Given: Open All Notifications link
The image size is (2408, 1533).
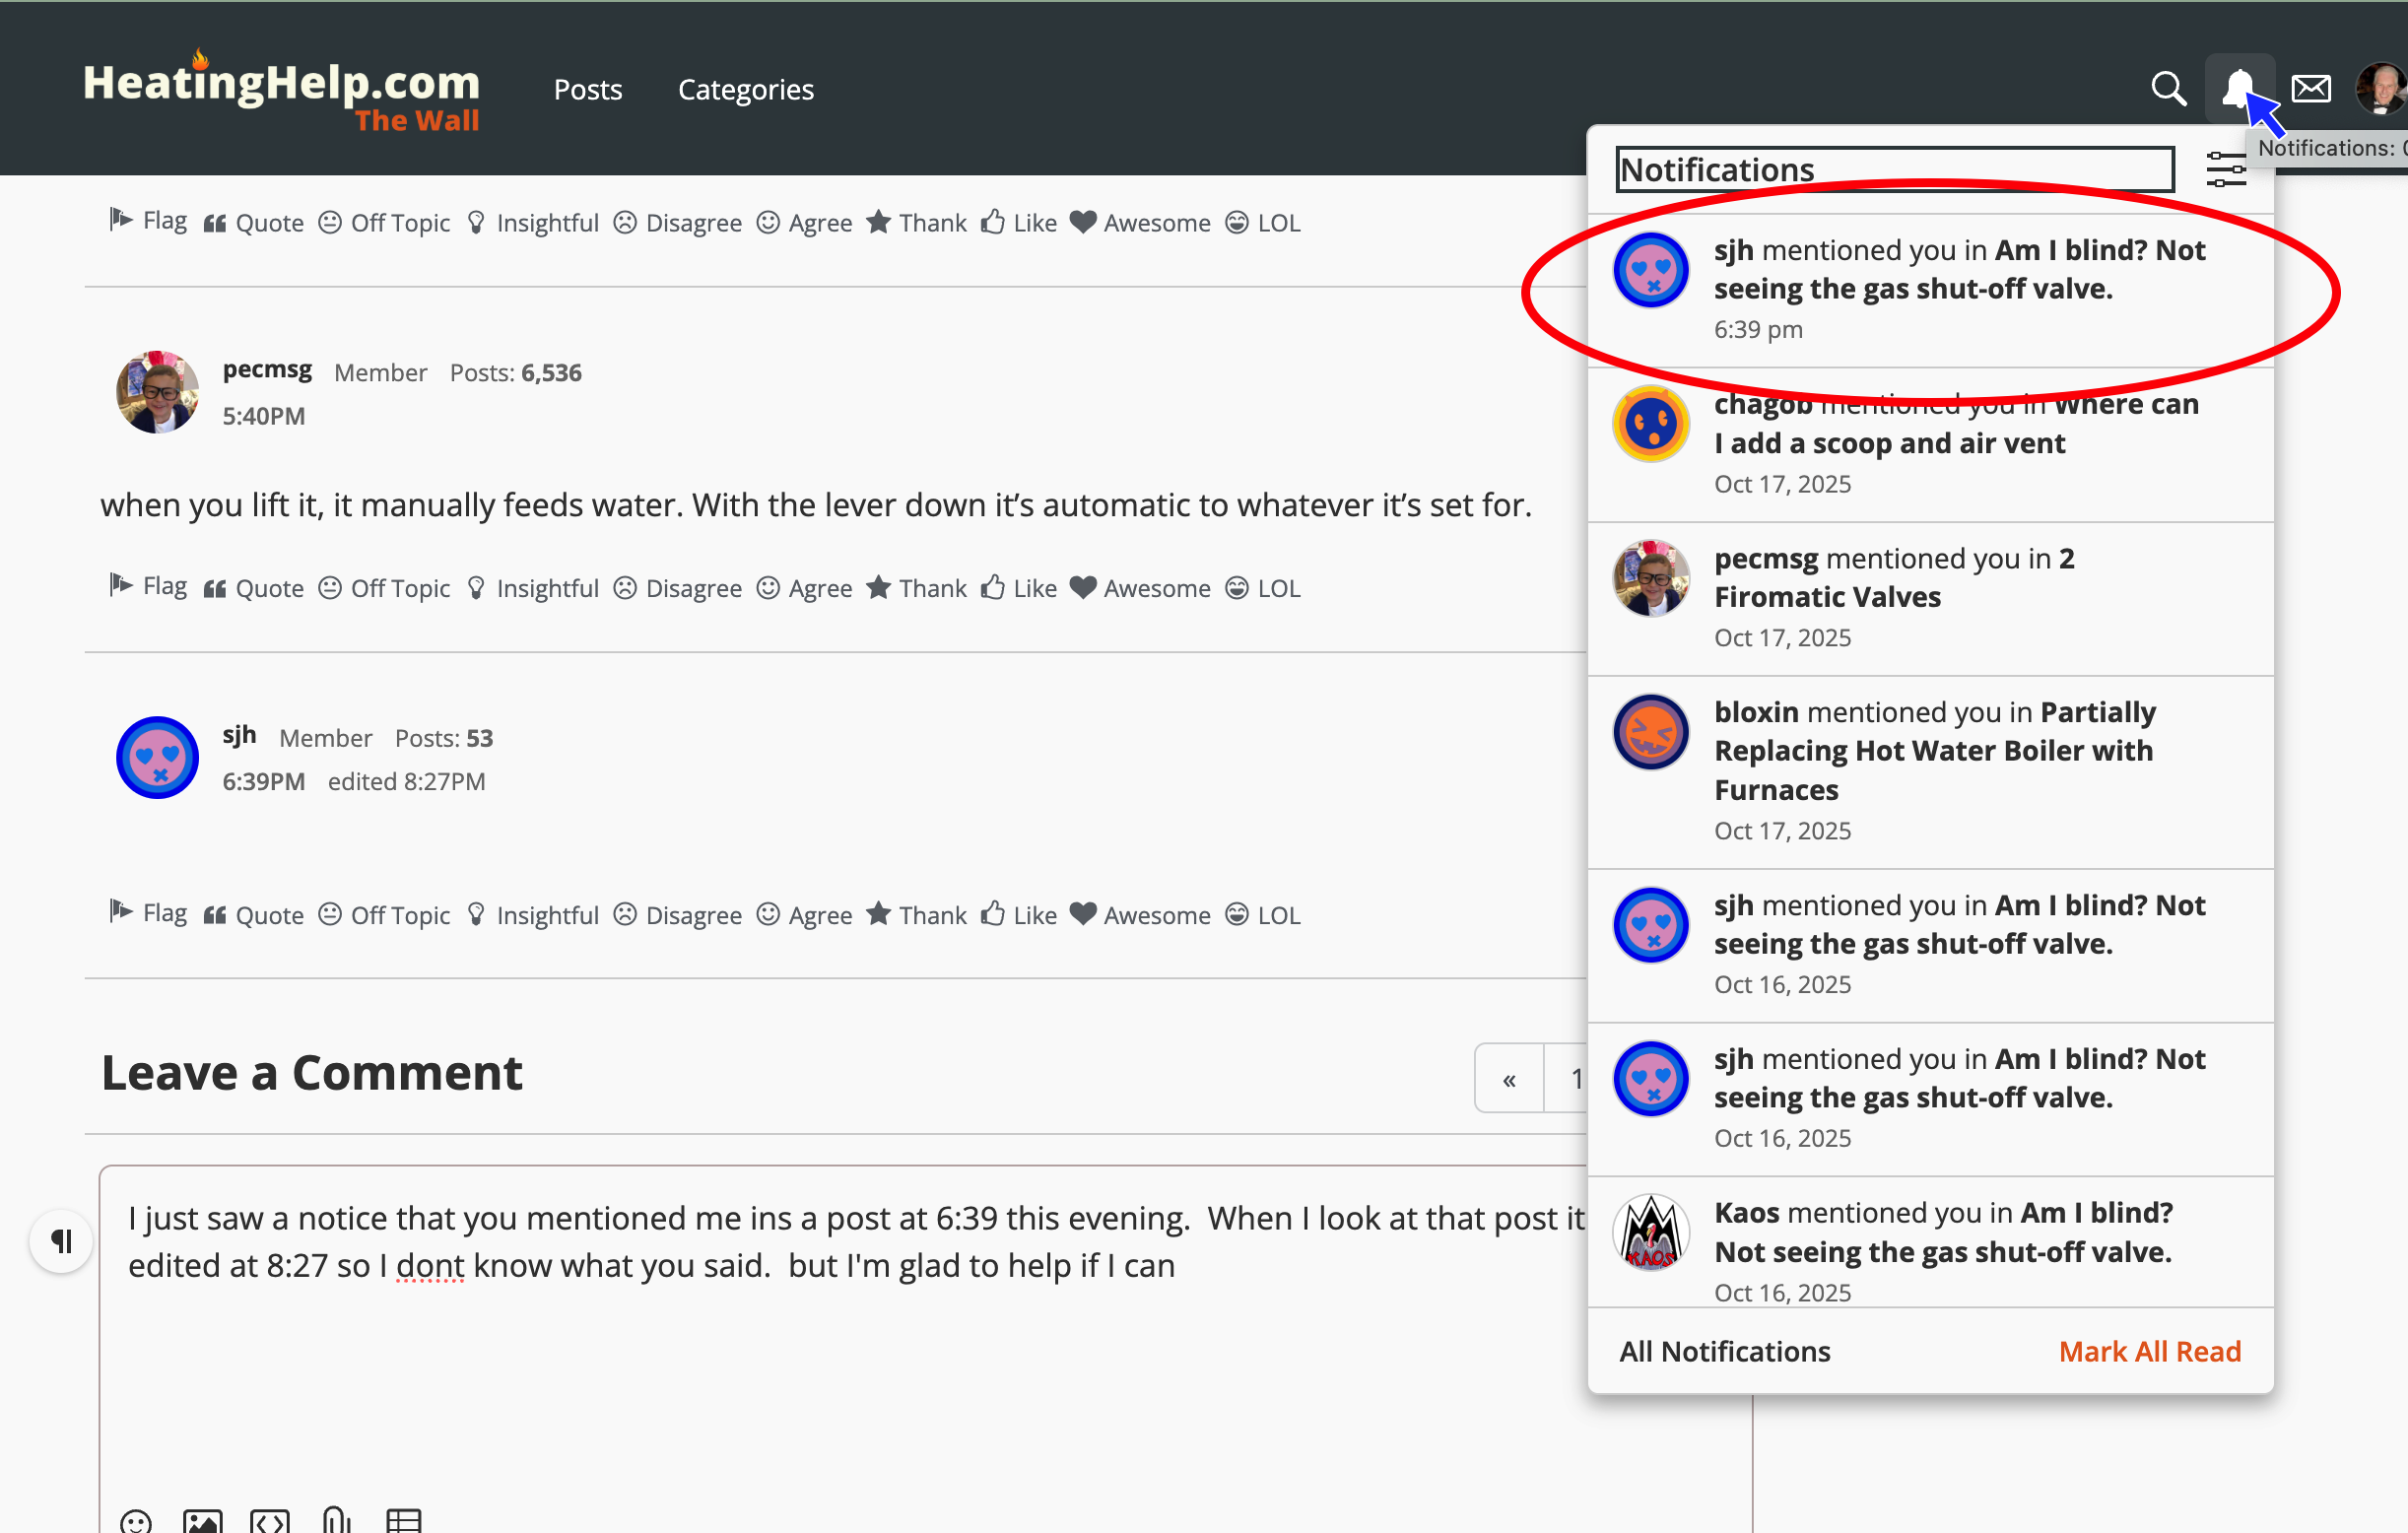Looking at the screenshot, I should tap(1724, 1351).
